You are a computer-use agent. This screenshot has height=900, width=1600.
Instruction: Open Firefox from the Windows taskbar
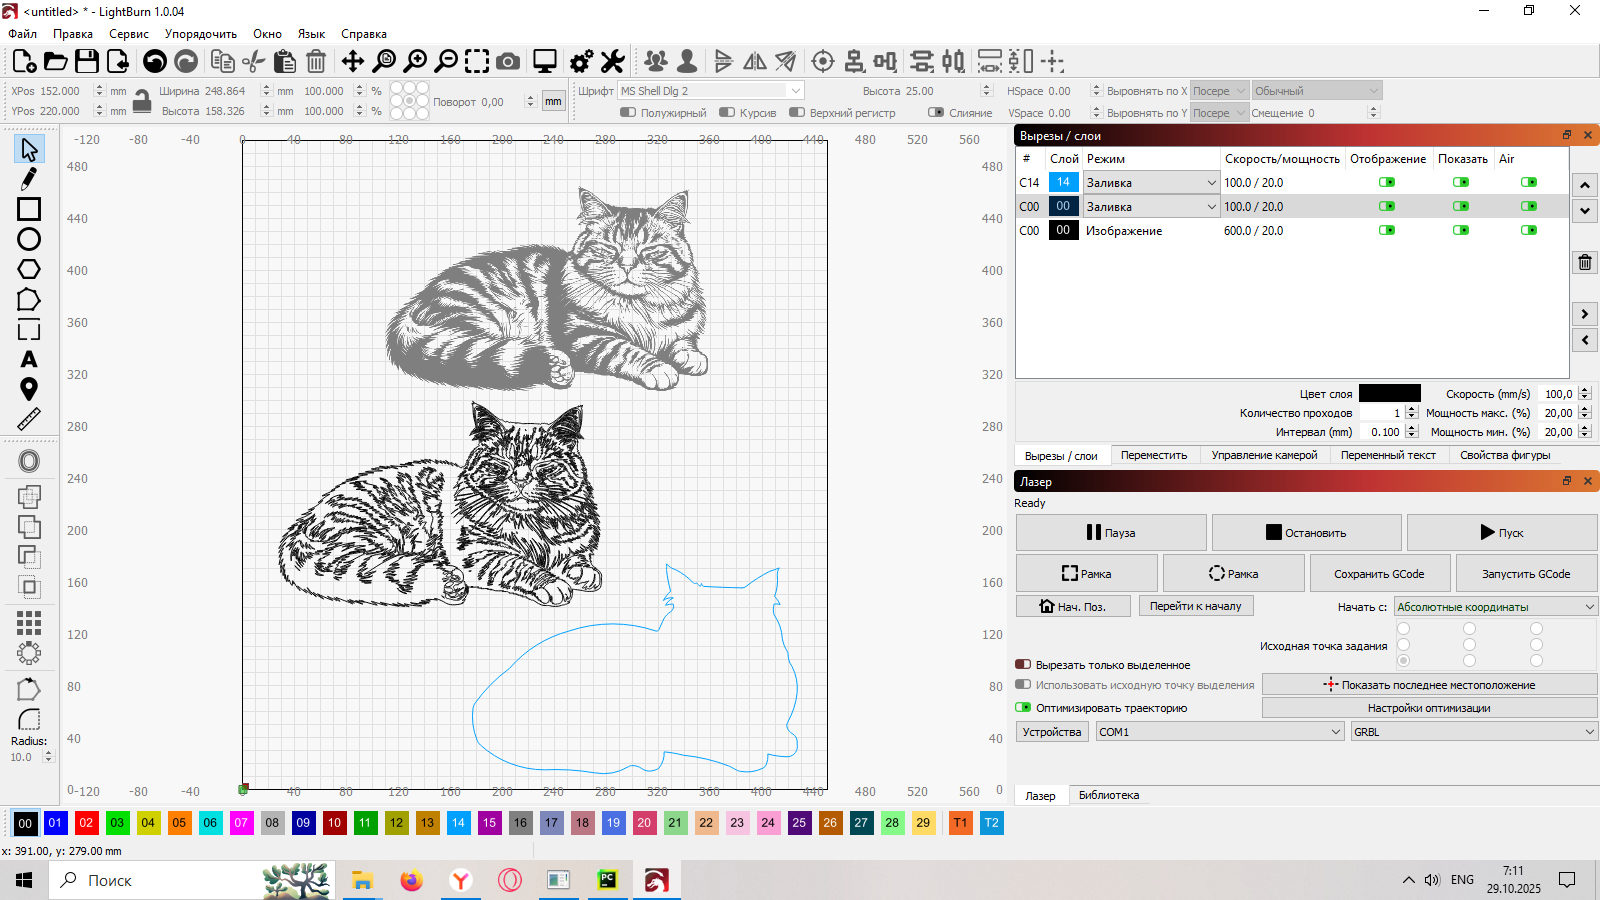[x=411, y=880]
